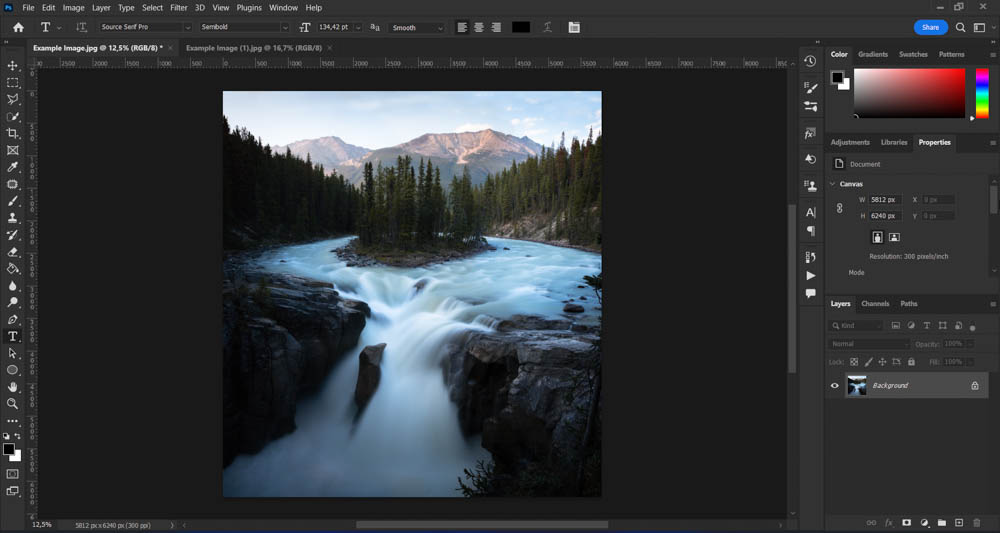Click center text alignment icon
This screenshot has width=1000, height=533.
(479, 27)
